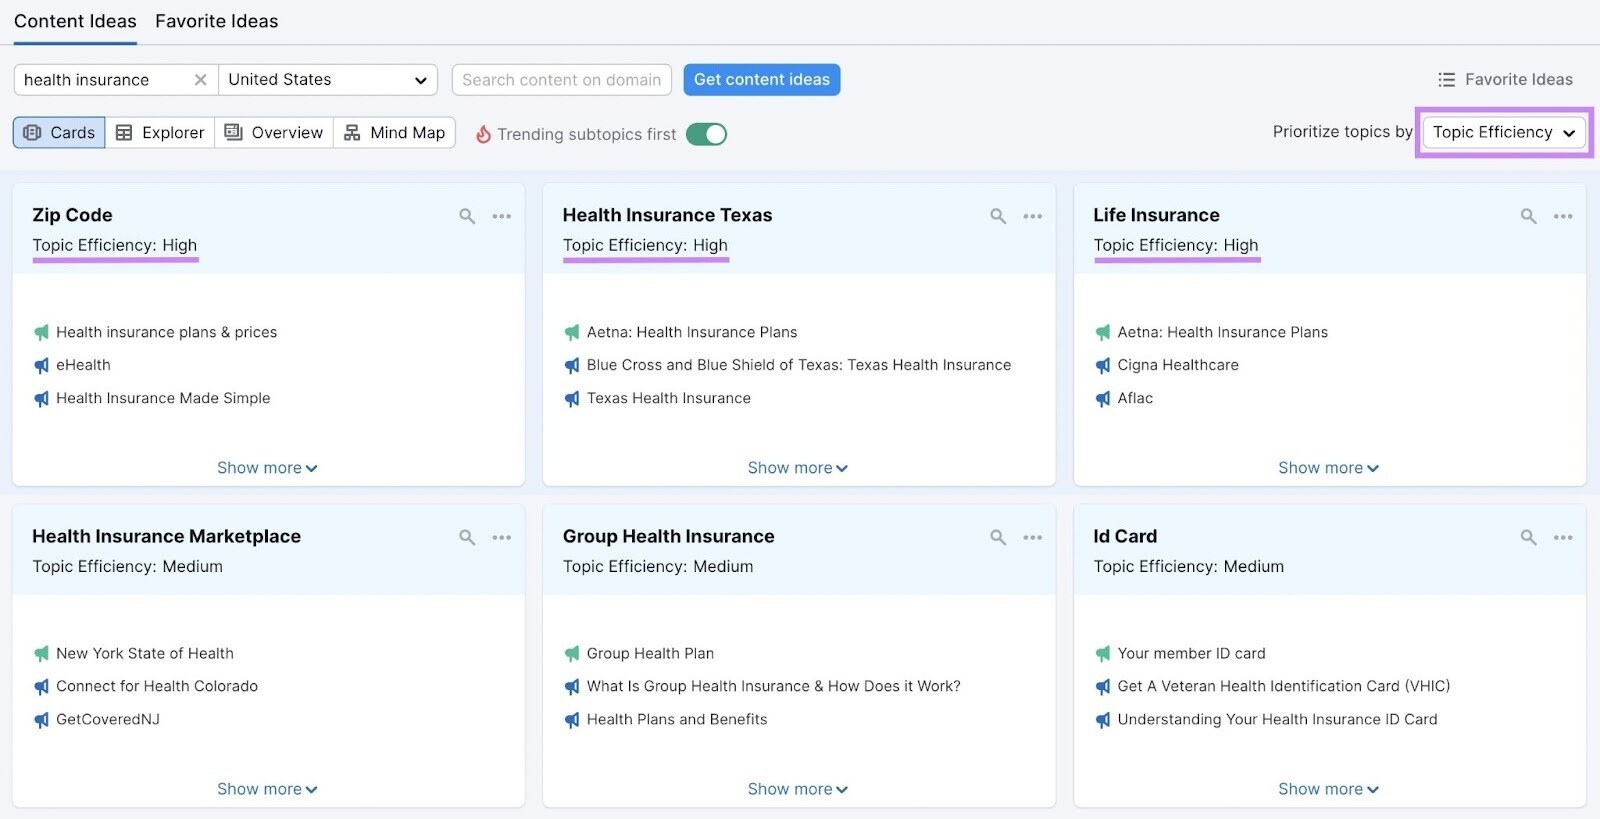Screen dimensions: 1600x819
Task: Expand Show more on Health Insurance Texas card
Action: 798,468
